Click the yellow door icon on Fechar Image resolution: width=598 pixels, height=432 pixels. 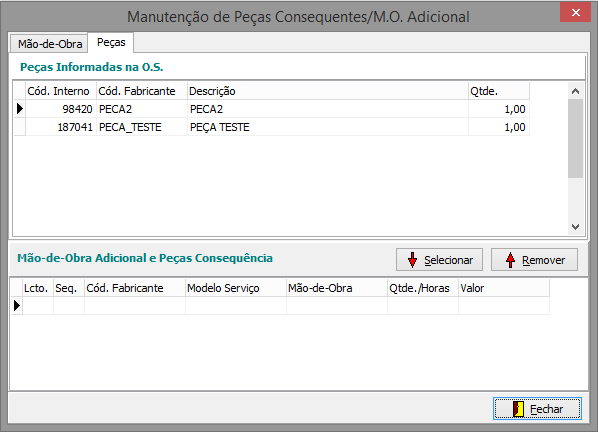[518, 409]
